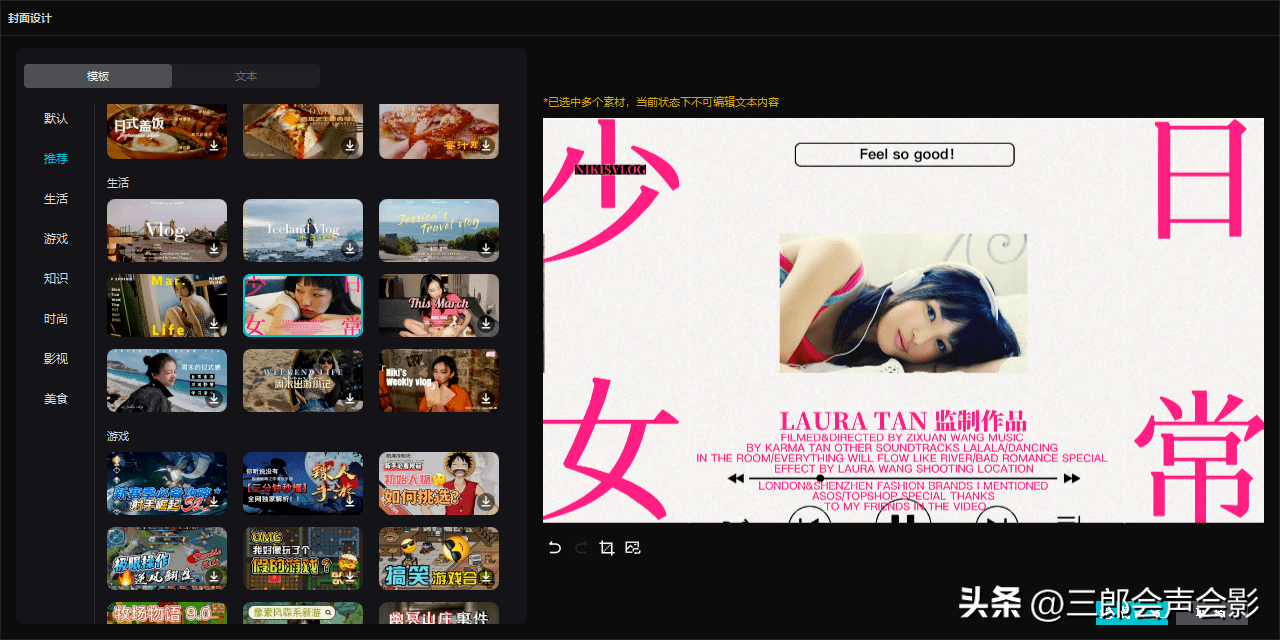Screen dimensions: 1280x640
Task: Download the Iceland Vlog template
Action: point(350,249)
